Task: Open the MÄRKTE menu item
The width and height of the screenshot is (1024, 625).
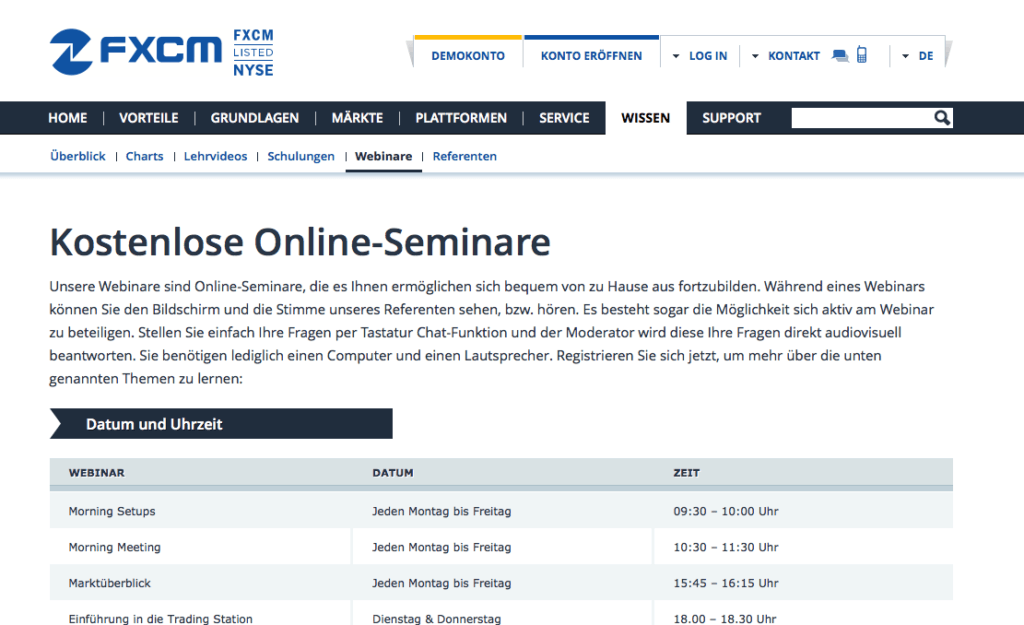Action: 357,118
